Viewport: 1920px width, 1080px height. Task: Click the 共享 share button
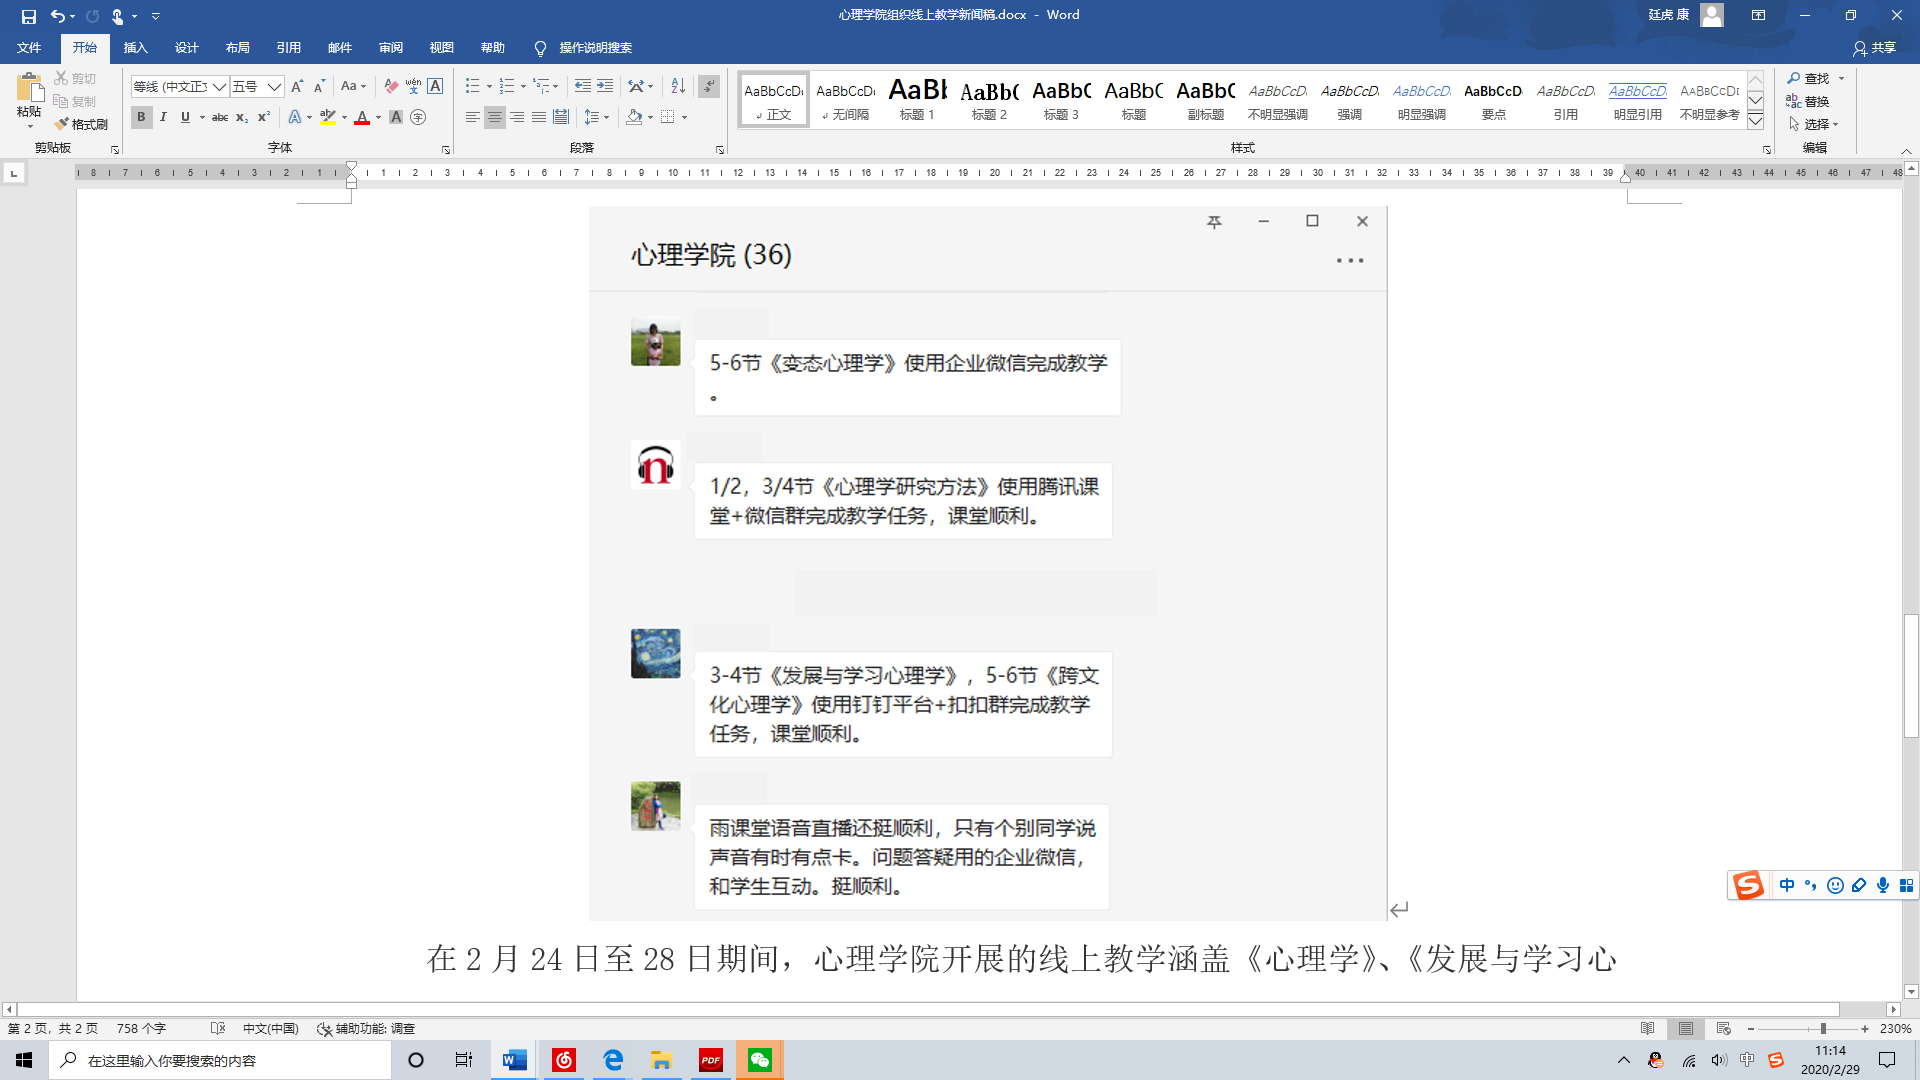pos(1874,48)
